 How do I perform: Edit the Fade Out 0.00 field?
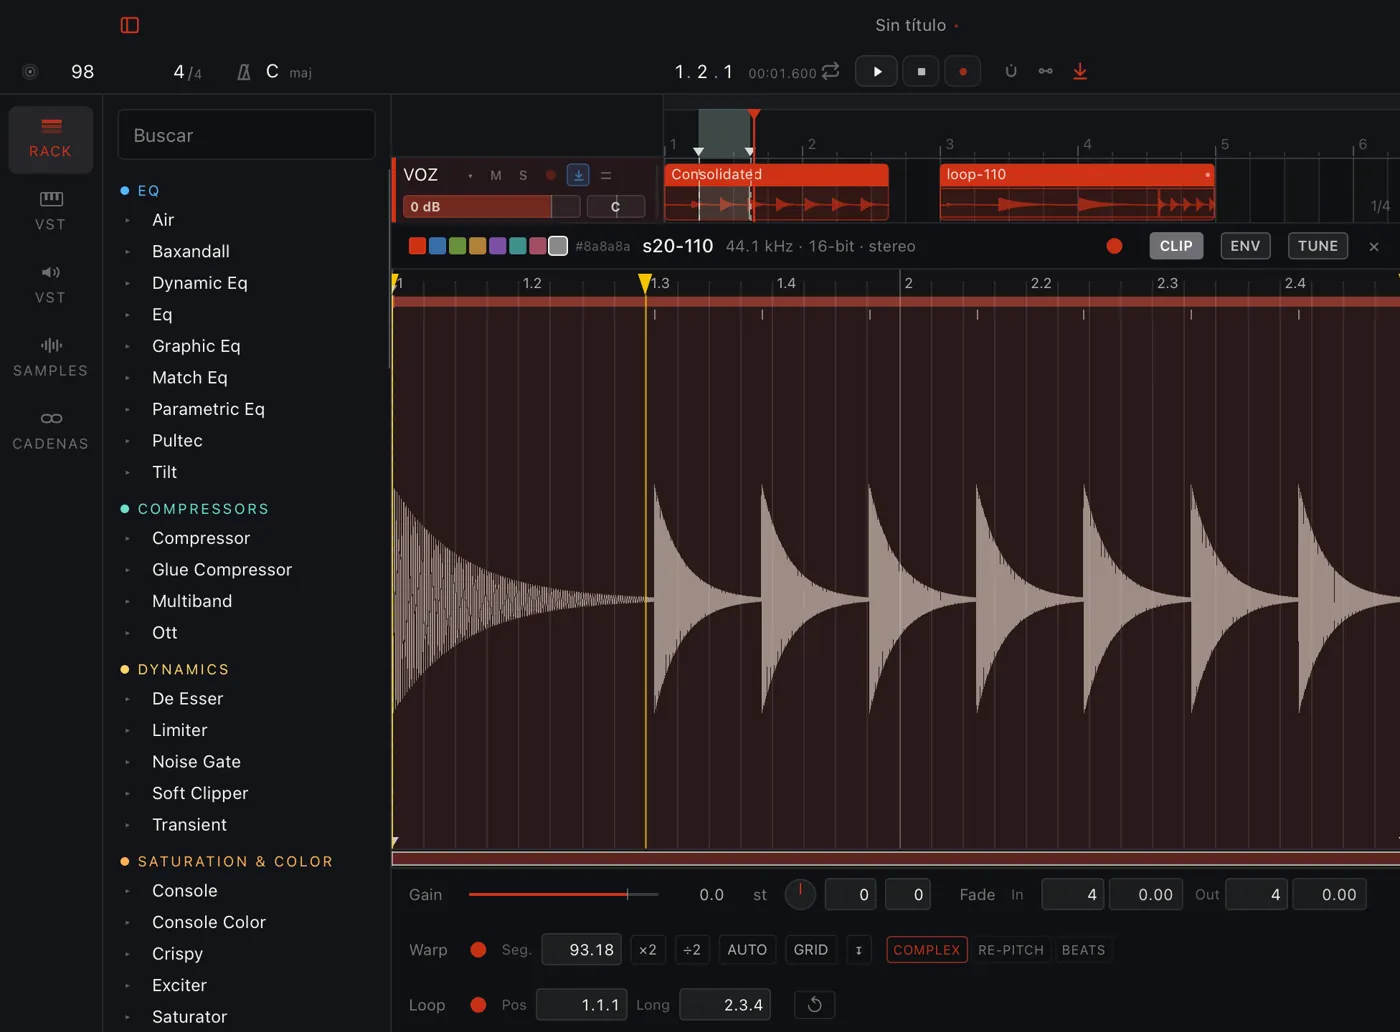pyautogui.click(x=1330, y=894)
